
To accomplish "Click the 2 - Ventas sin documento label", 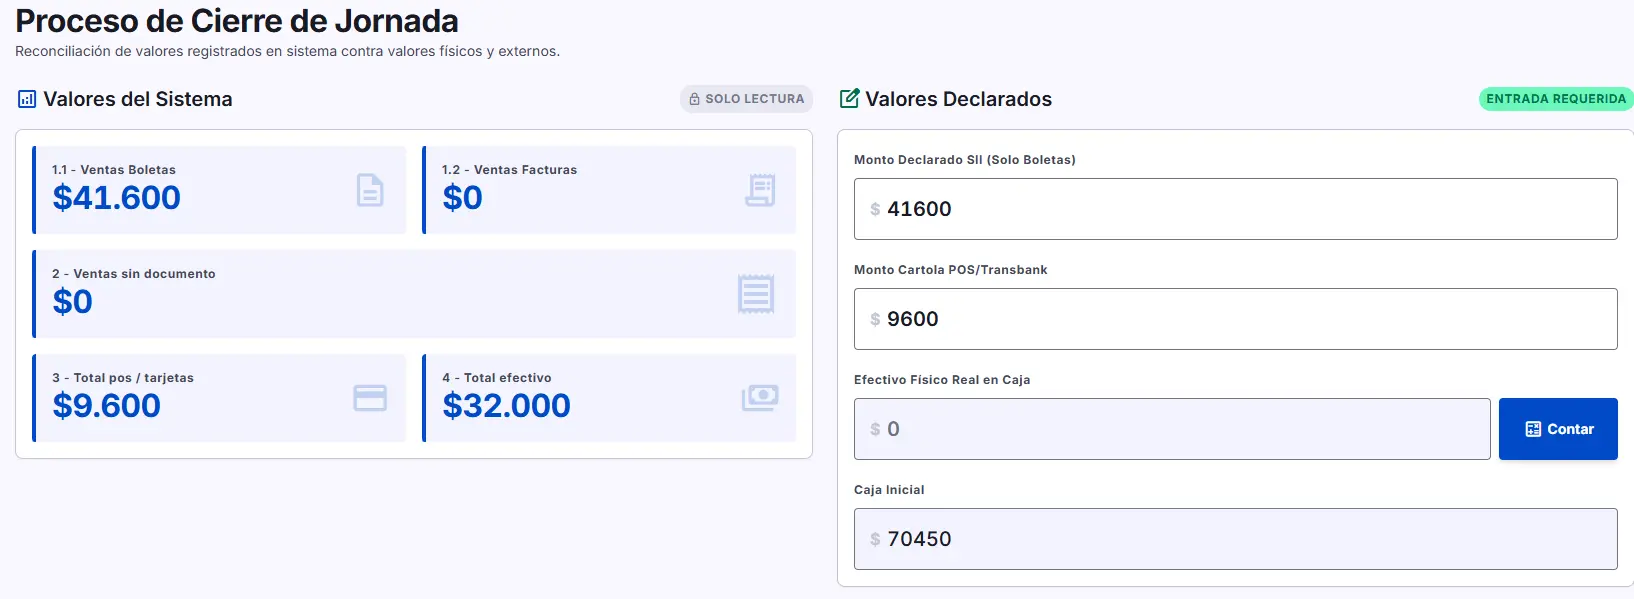I will pyautogui.click(x=134, y=274).
